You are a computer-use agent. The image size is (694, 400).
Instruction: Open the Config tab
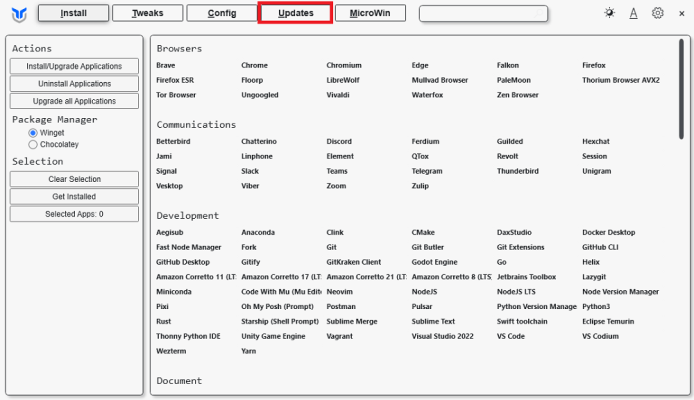coord(222,13)
